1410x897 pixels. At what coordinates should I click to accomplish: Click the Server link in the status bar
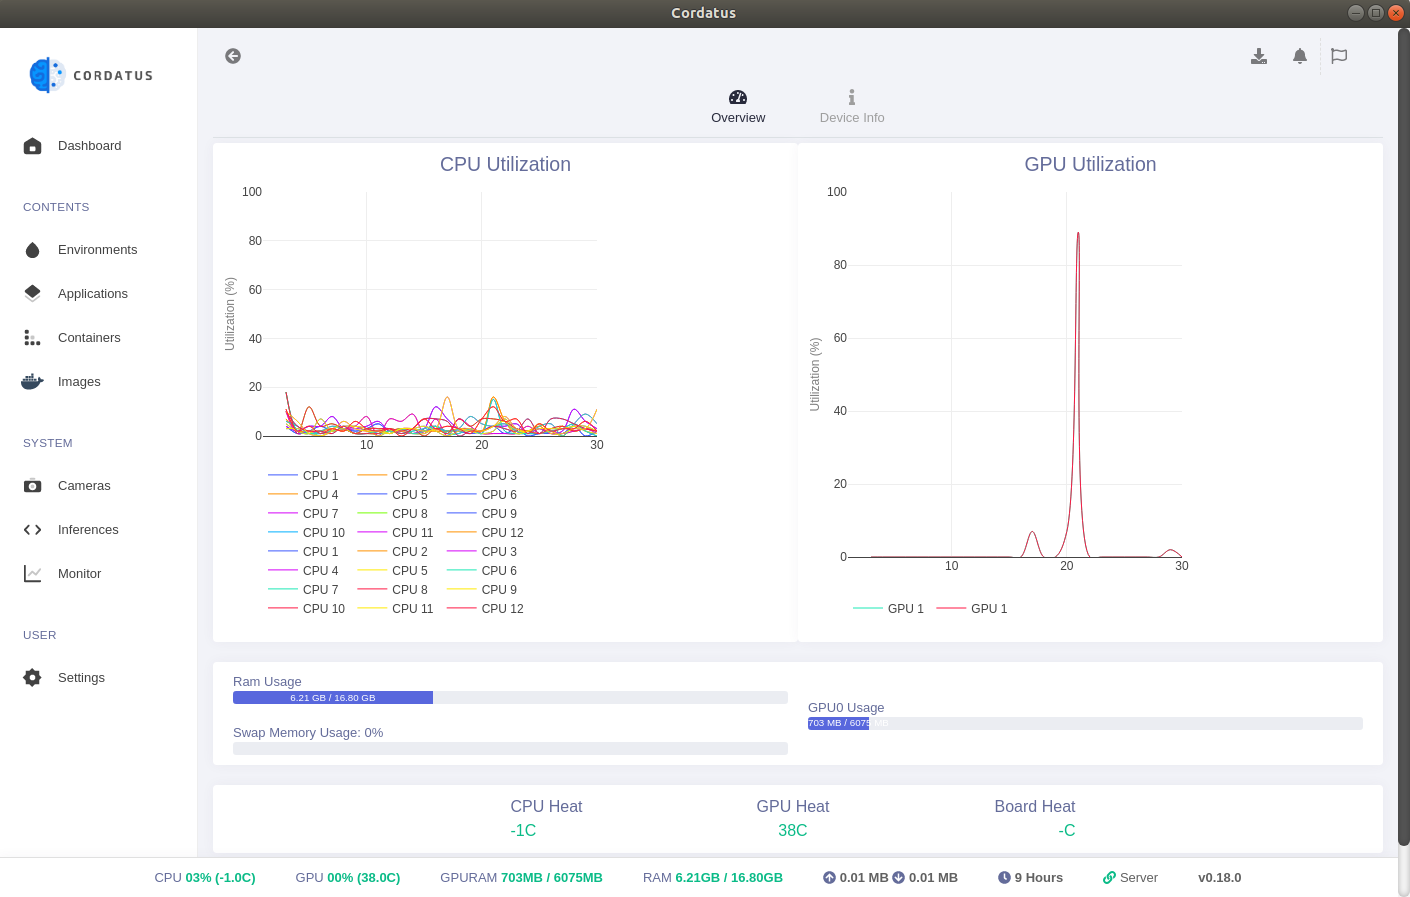[1130, 878]
